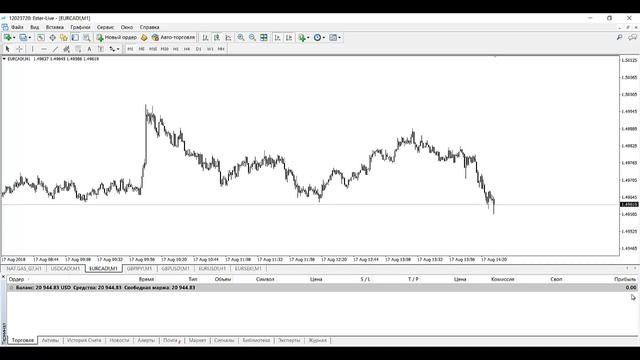This screenshot has height=360, width=640.
Task: Expand the Templates dropdown arrow
Action: (x=340, y=38)
